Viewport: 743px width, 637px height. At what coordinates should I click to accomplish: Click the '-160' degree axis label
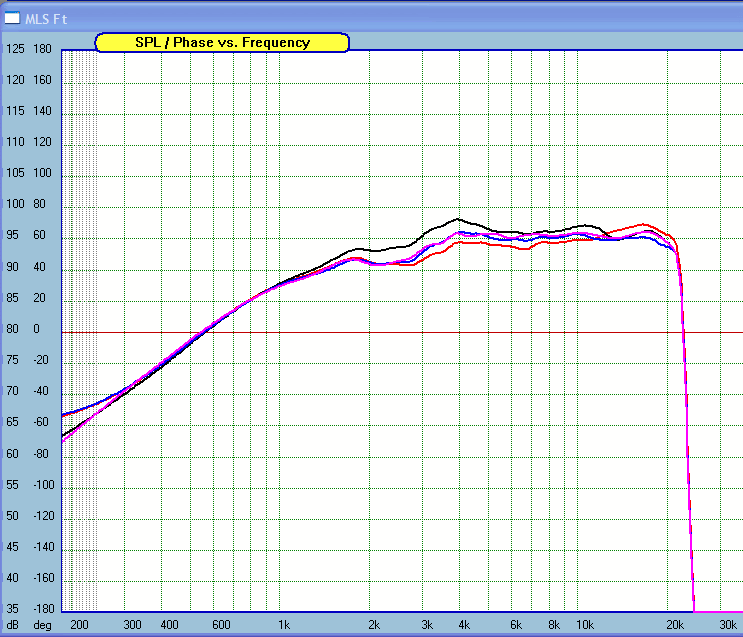click(44, 578)
